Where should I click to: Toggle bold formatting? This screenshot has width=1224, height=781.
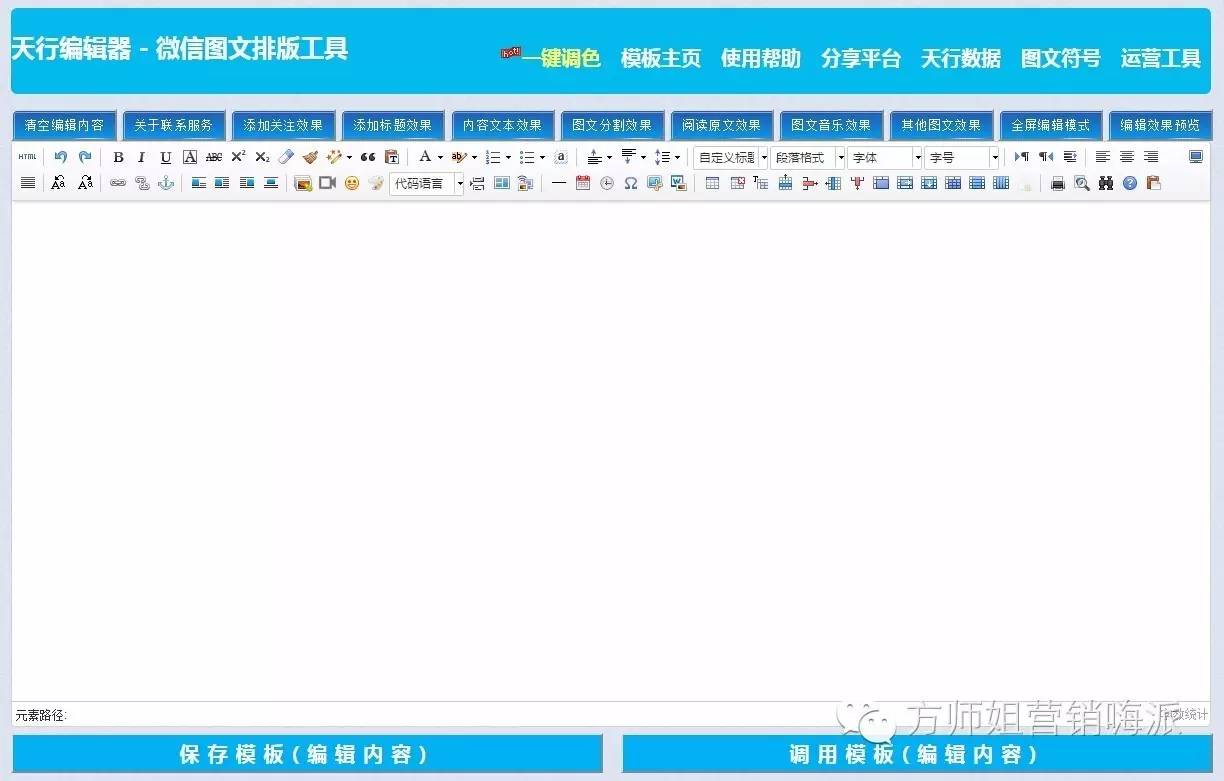(117, 157)
